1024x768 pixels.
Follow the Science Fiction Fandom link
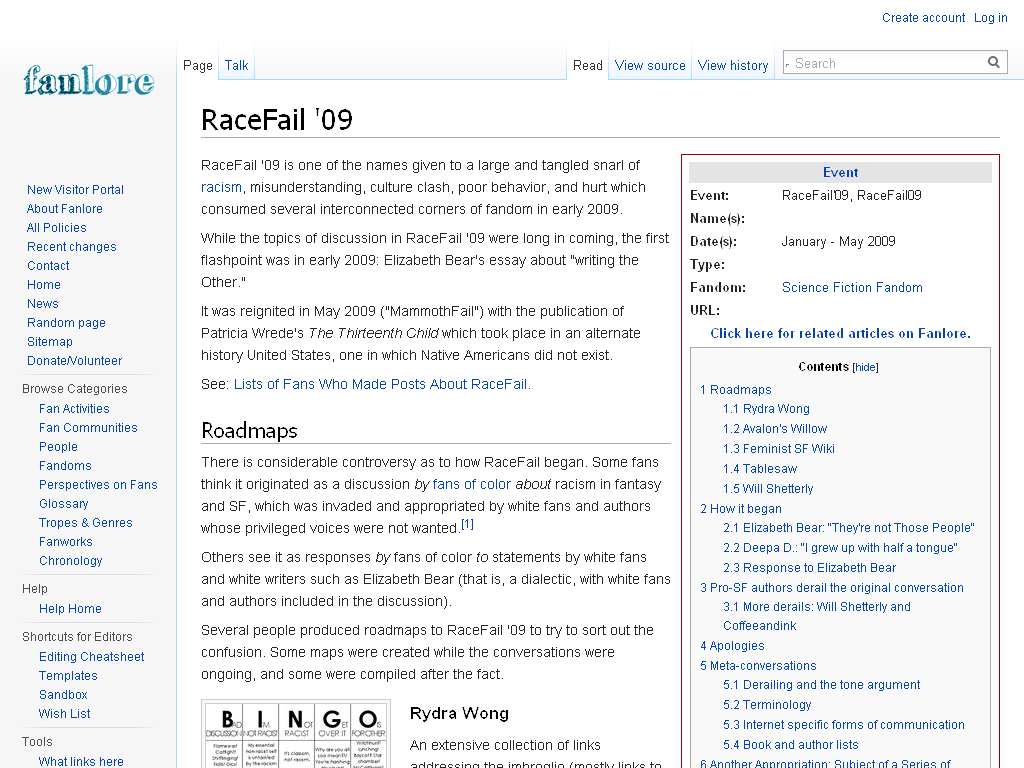(852, 287)
